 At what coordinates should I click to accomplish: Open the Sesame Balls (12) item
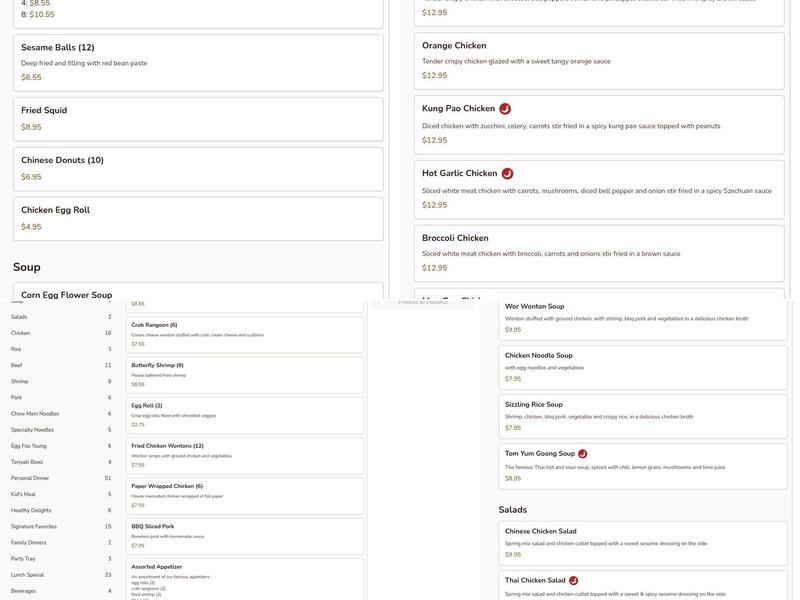[198, 62]
